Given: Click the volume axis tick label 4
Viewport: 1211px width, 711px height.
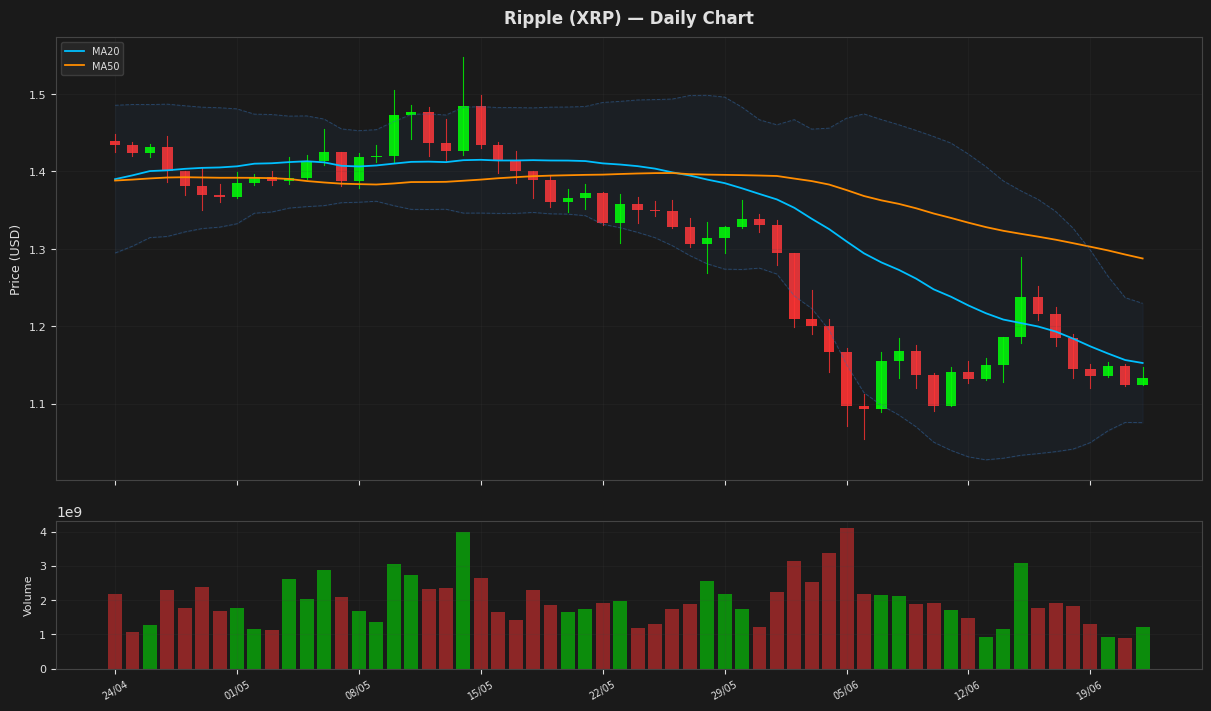Looking at the screenshot, I should point(44,532).
